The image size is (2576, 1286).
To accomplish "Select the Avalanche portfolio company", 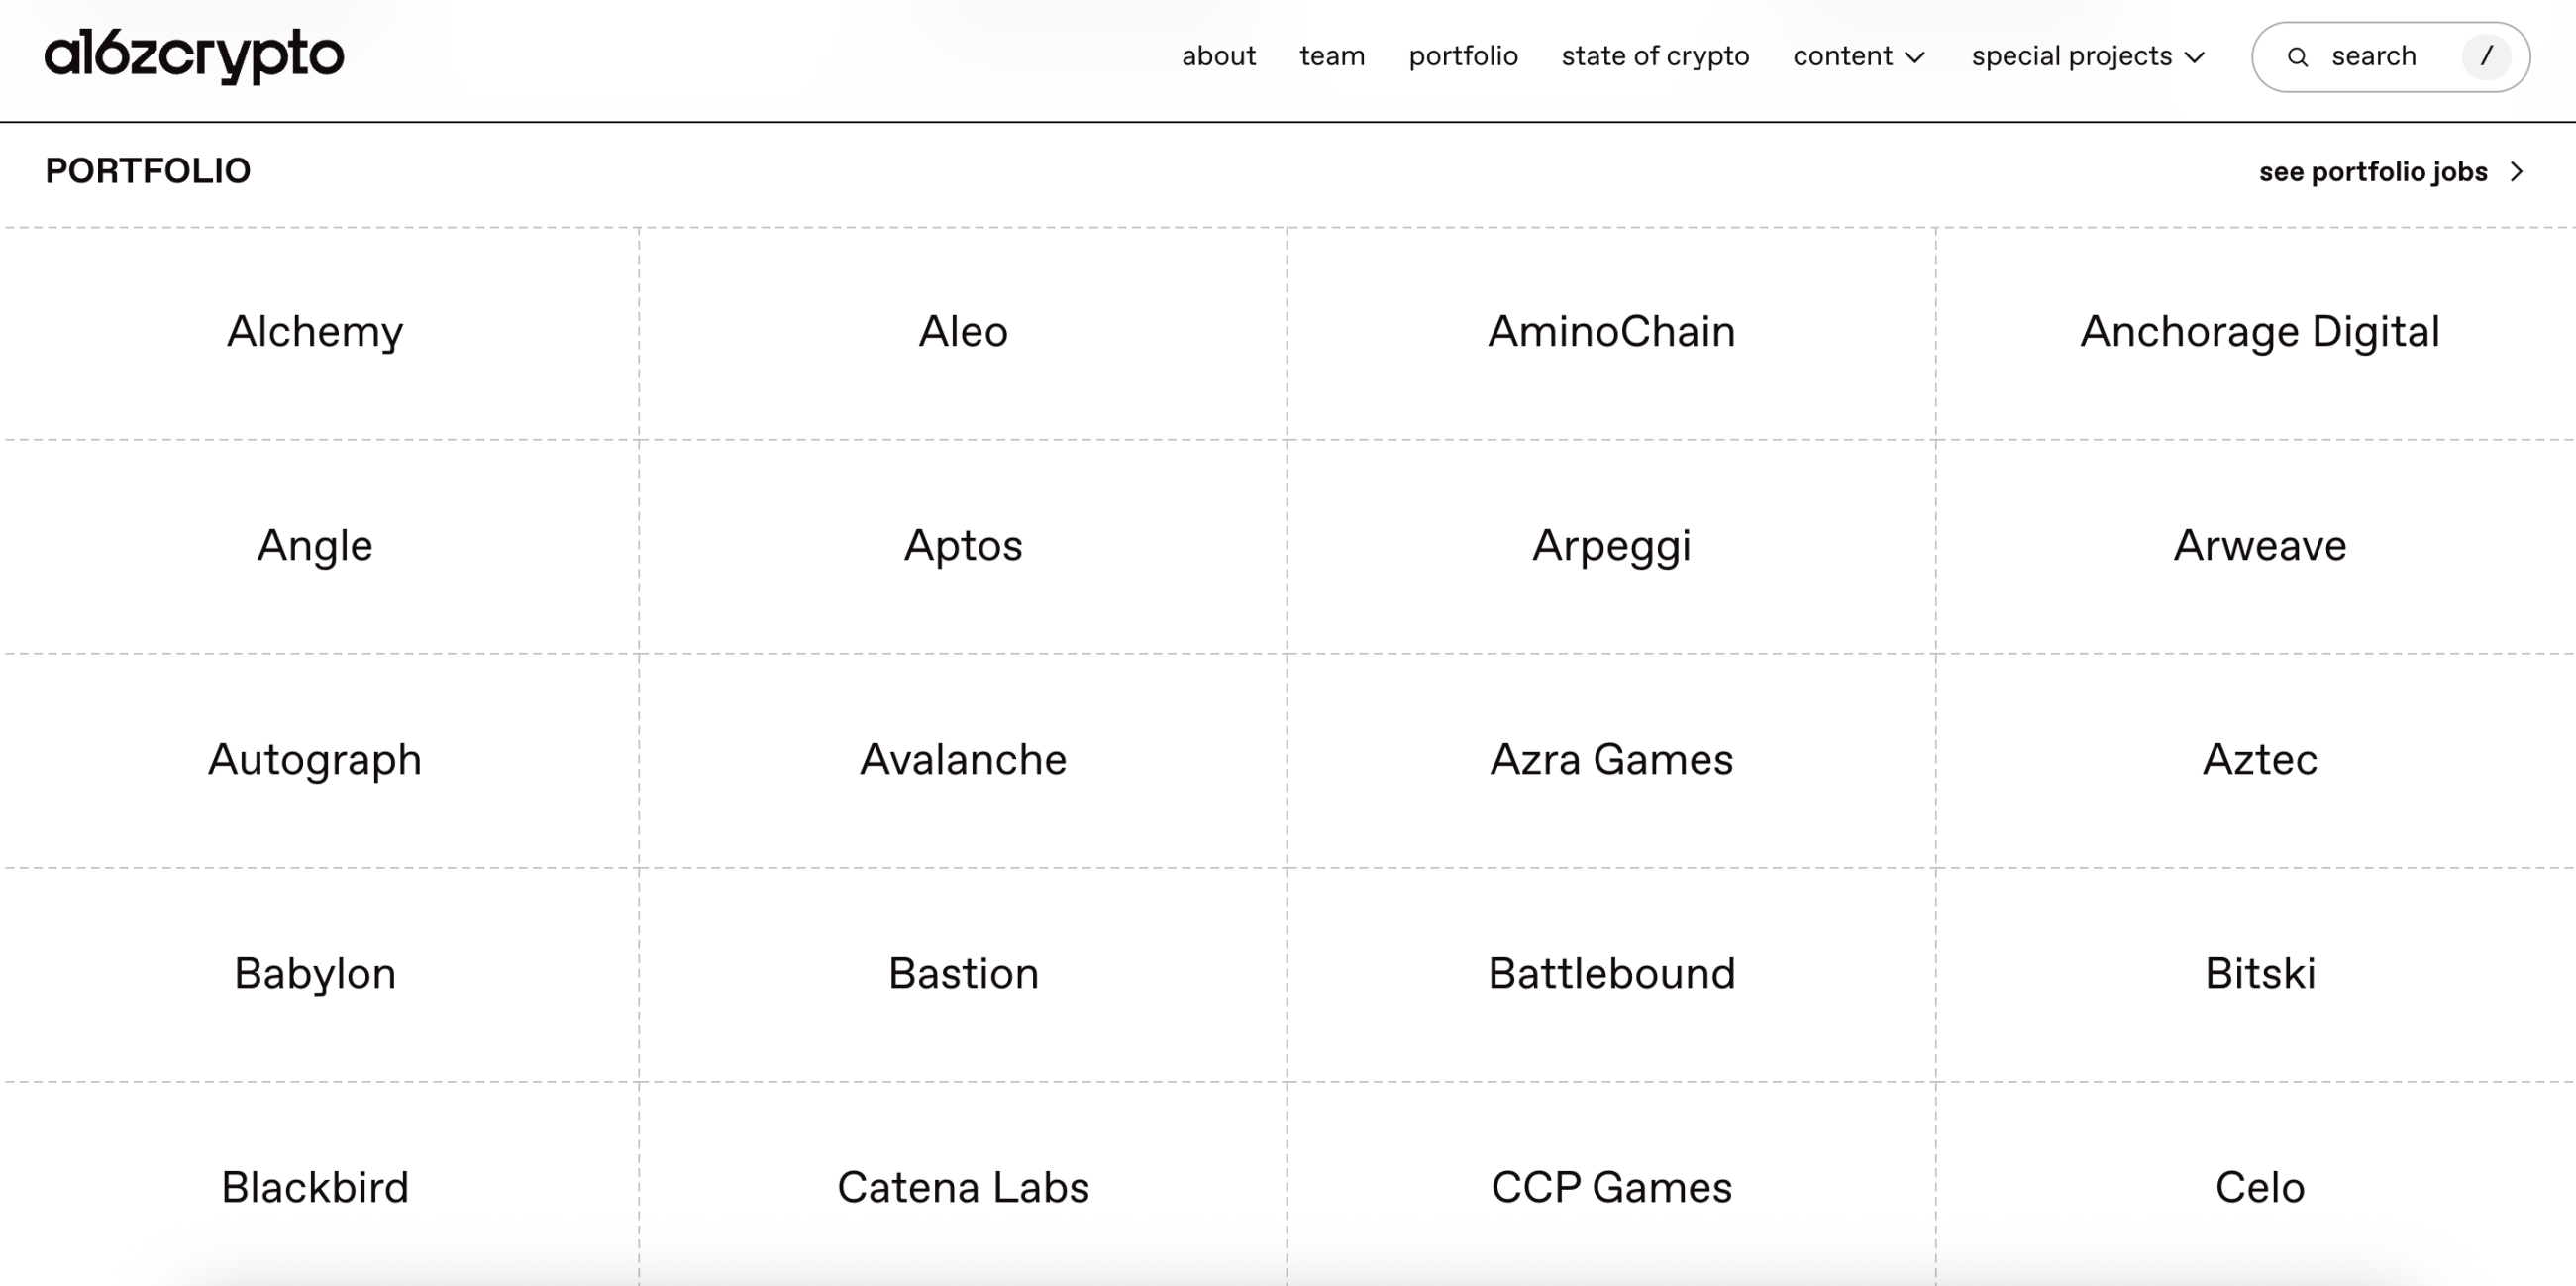I will pos(963,760).
